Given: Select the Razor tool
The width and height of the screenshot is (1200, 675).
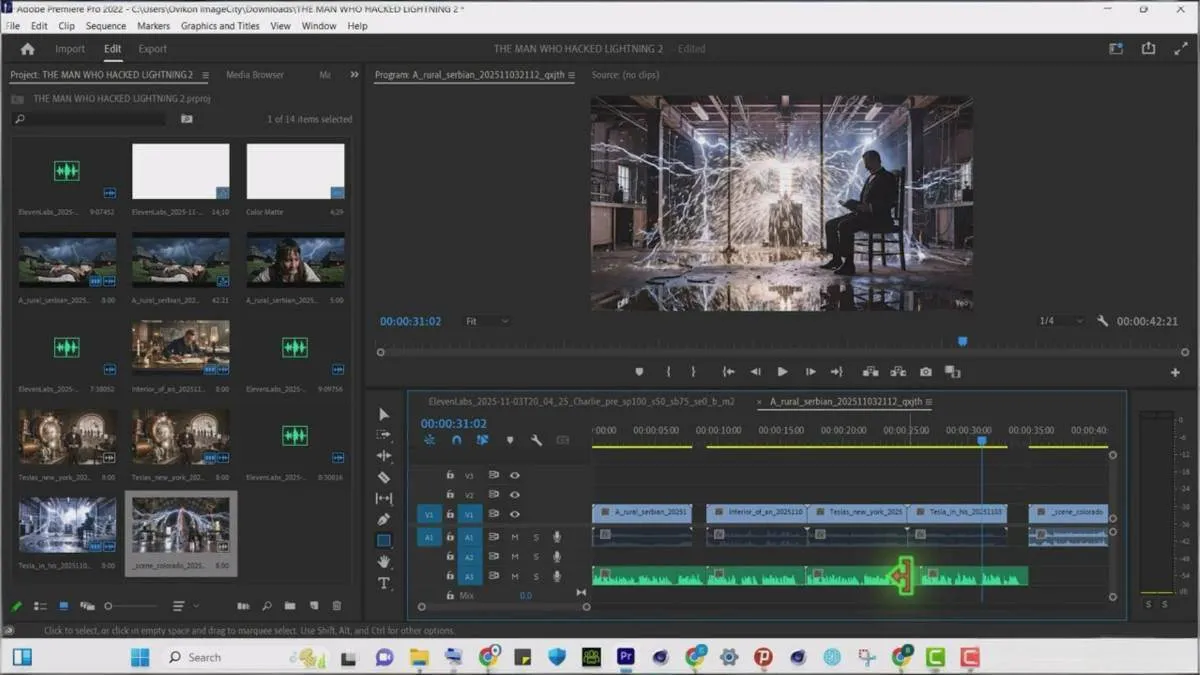Looking at the screenshot, I should [x=384, y=477].
